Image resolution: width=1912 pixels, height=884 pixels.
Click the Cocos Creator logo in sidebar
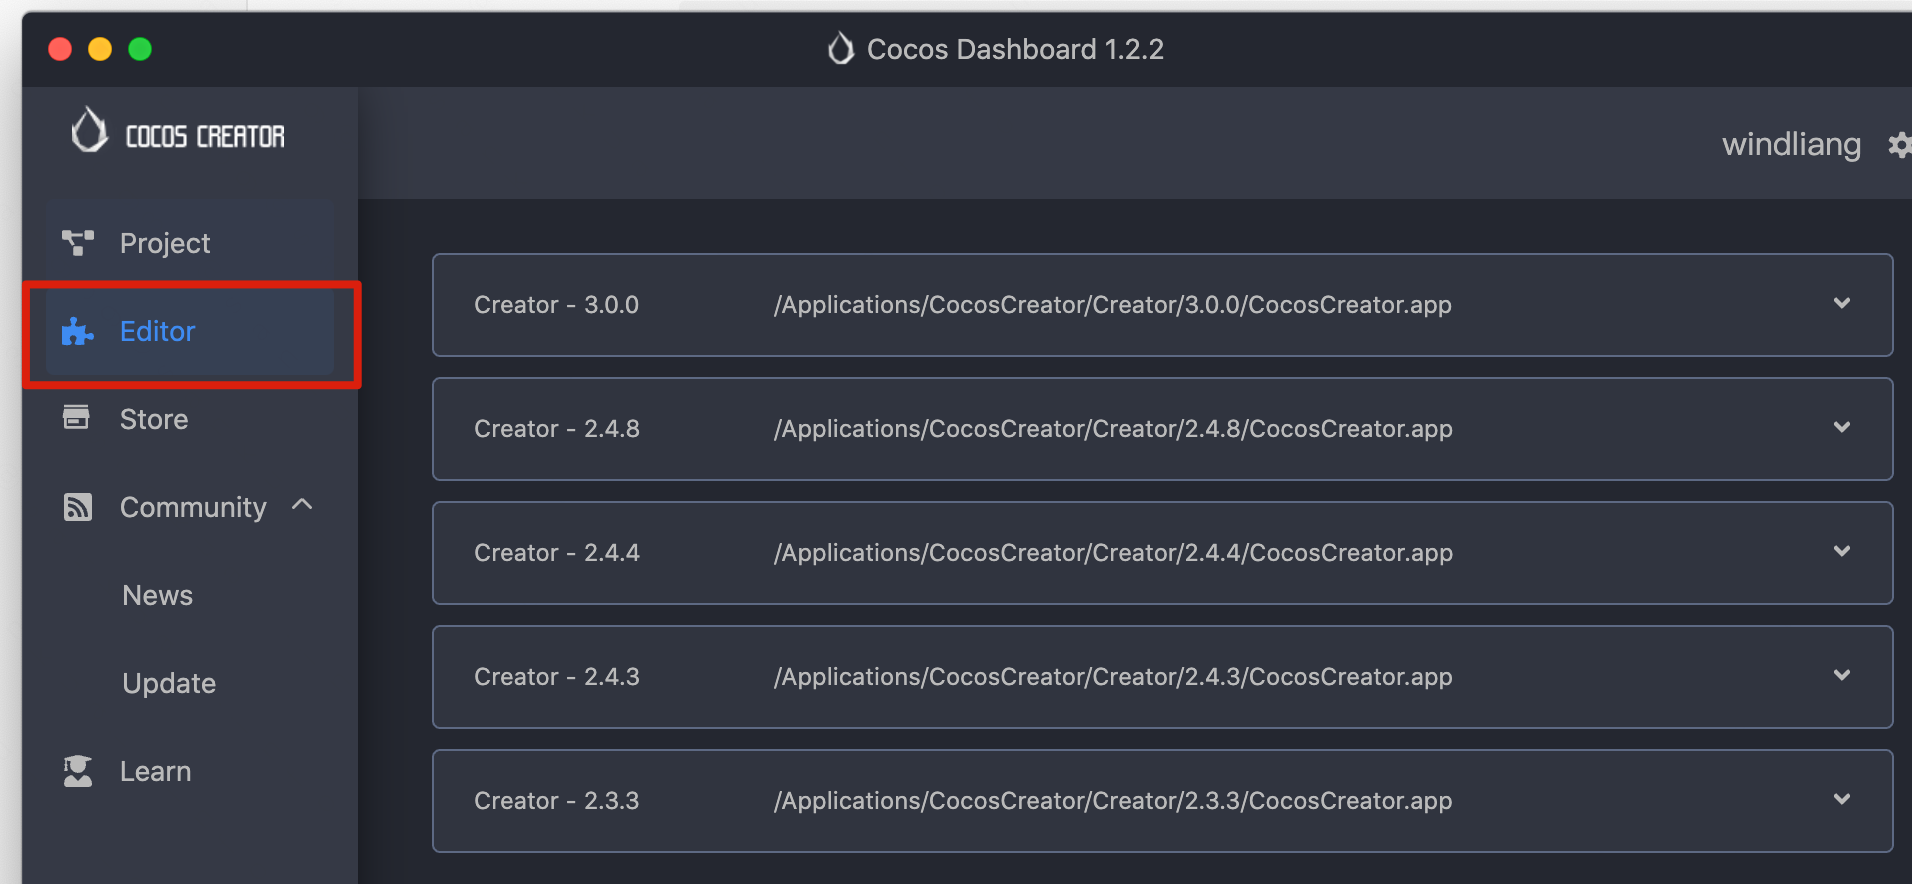click(x=178, y=132)
